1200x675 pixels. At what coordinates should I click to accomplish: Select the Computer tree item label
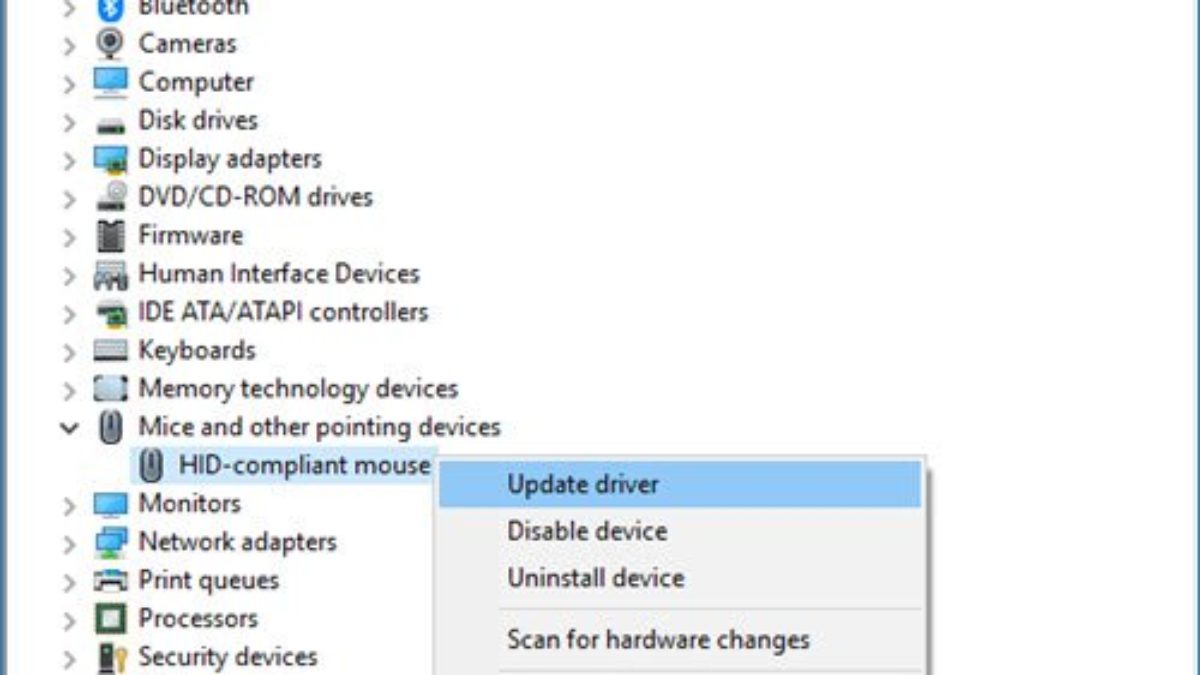tap(196, 82)
